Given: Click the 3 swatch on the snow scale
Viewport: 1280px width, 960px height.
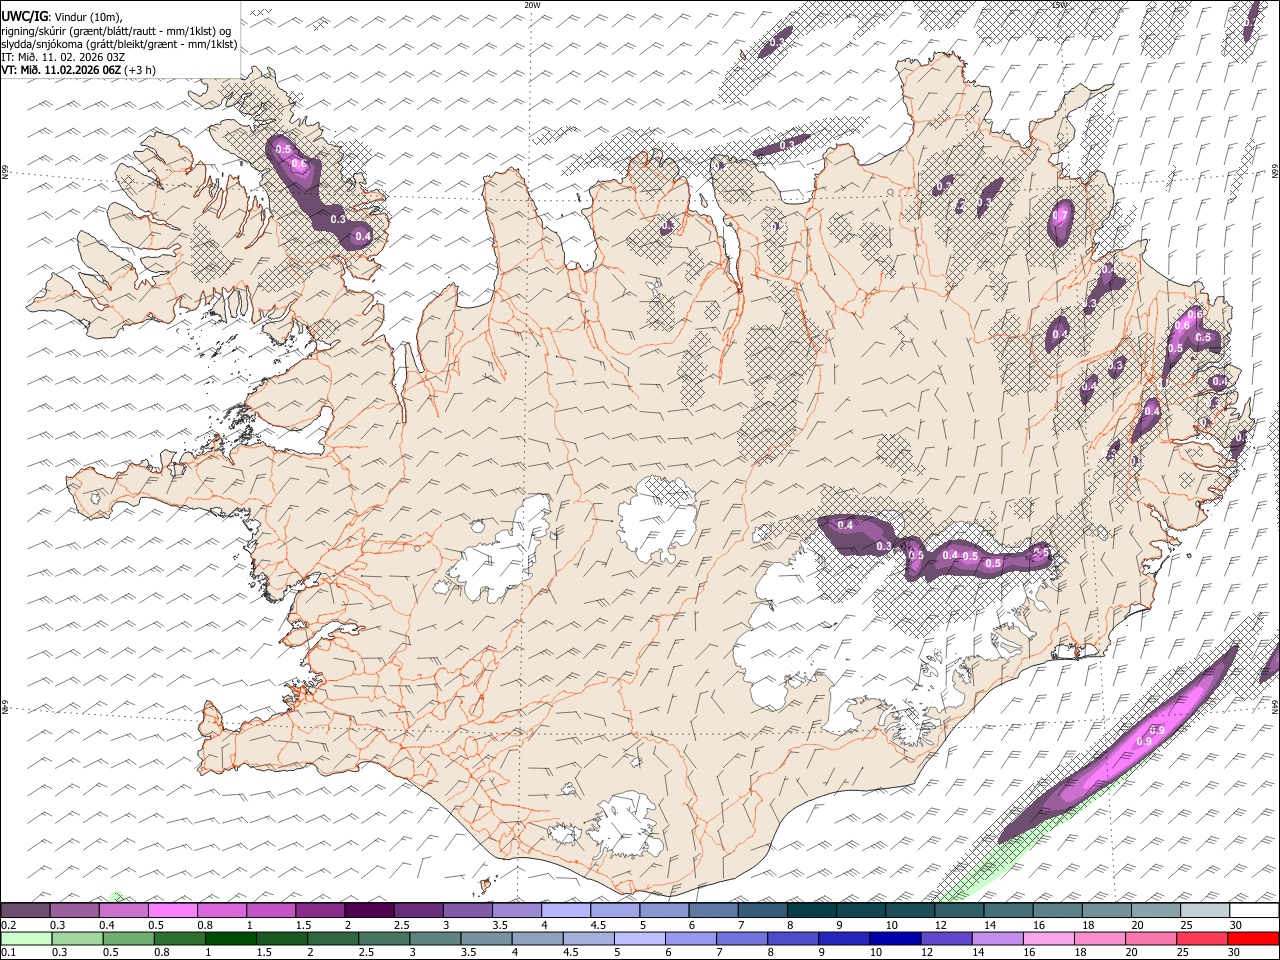Looking at the screenshot, I should pos(467,910).
